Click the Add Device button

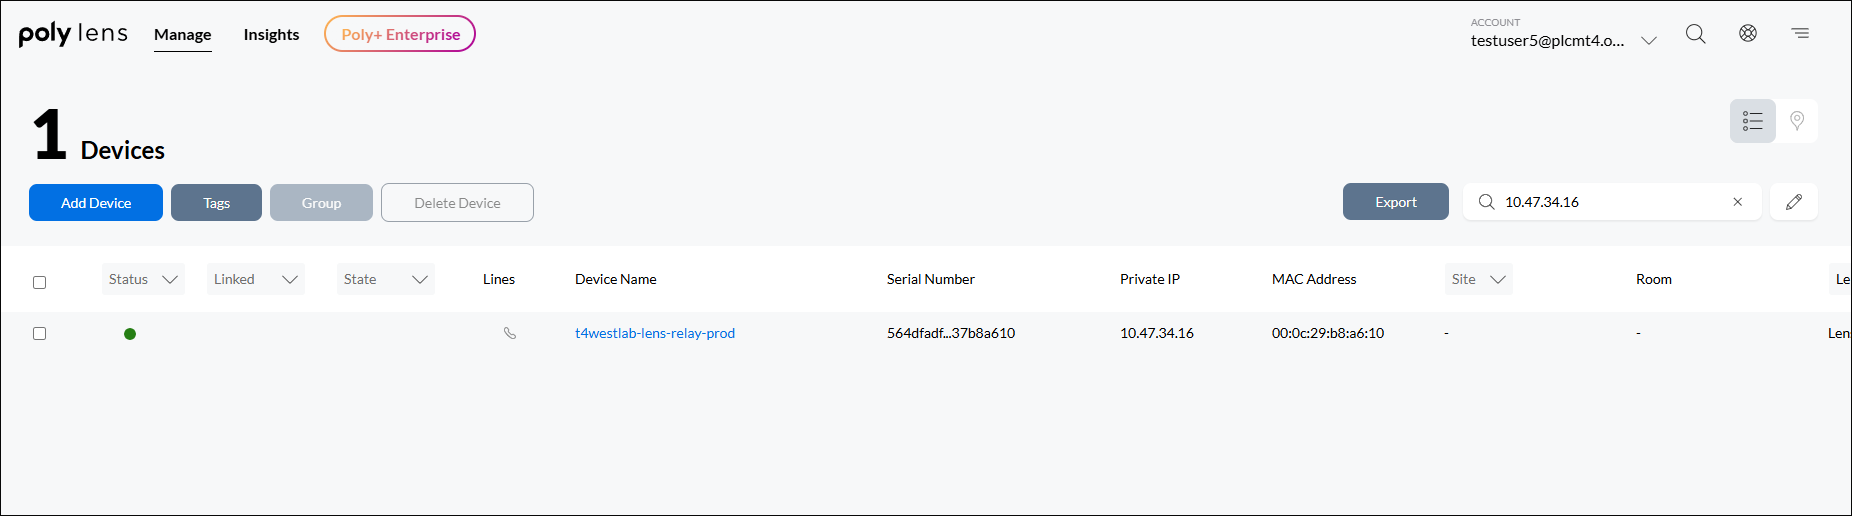click(x=96, y=202)
